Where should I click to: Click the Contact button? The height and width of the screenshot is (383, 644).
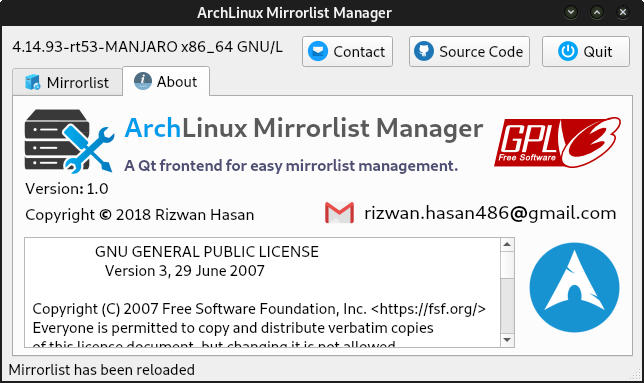point(347,51)
